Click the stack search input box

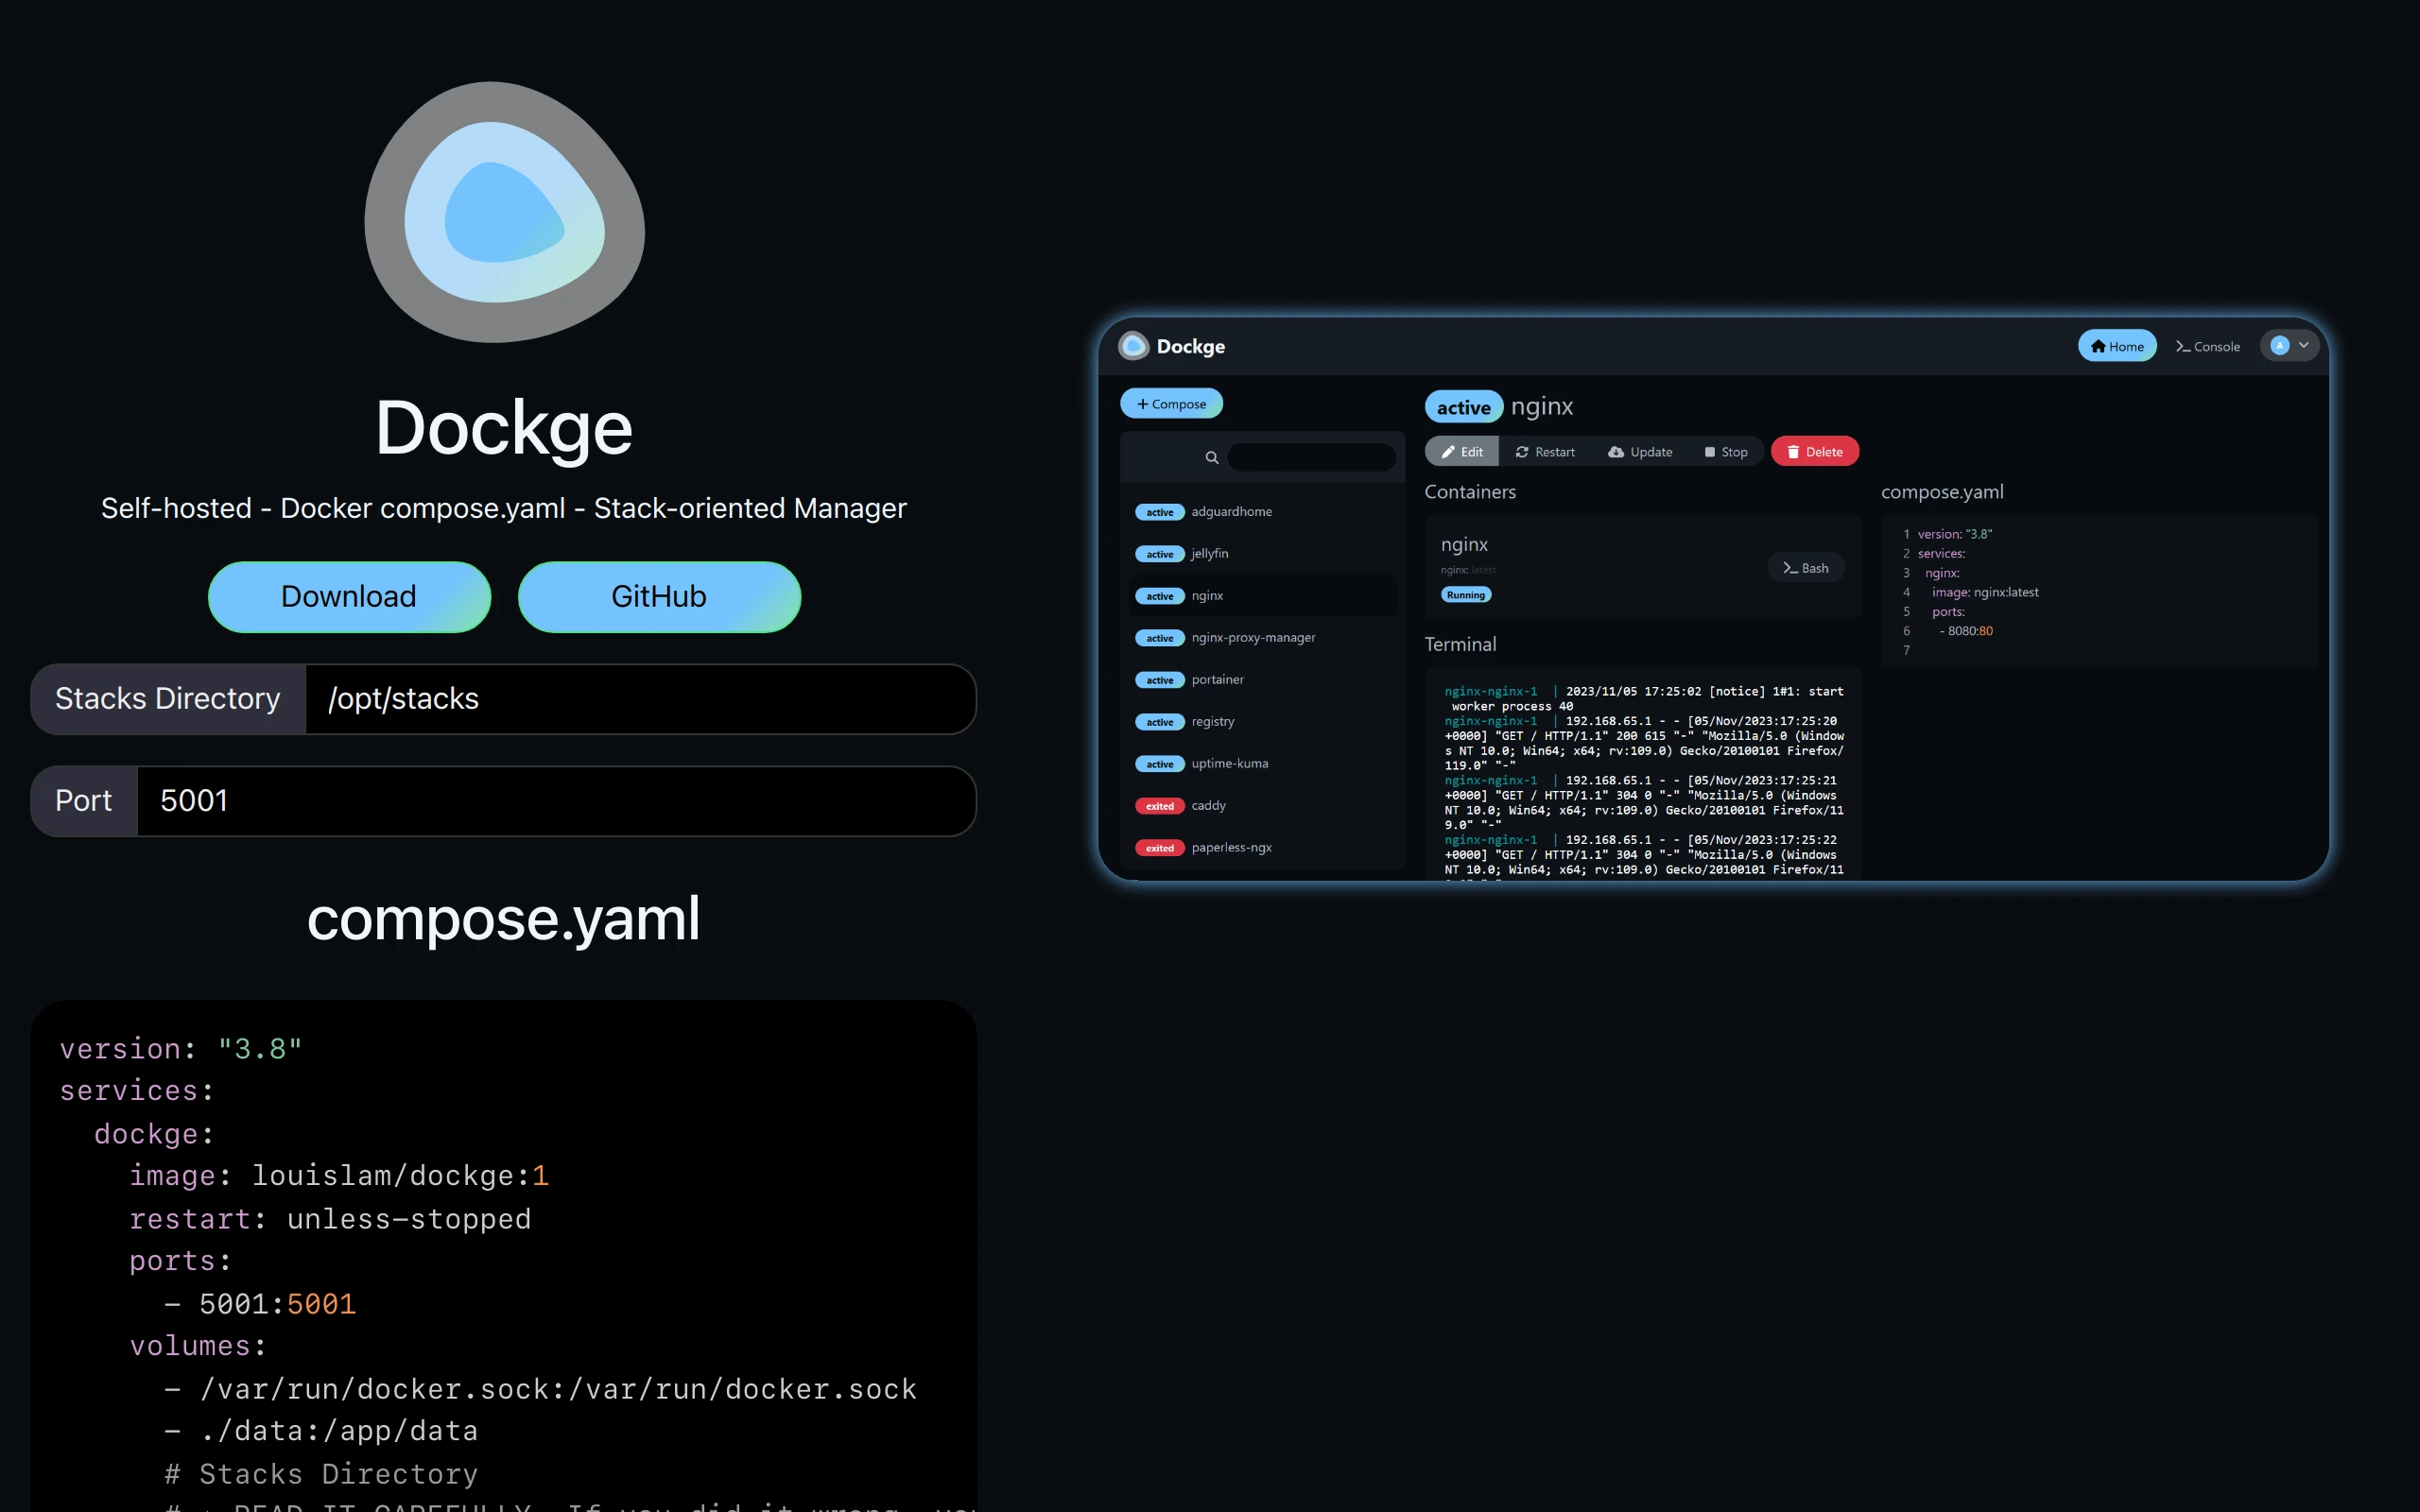tap(1311, 457)
